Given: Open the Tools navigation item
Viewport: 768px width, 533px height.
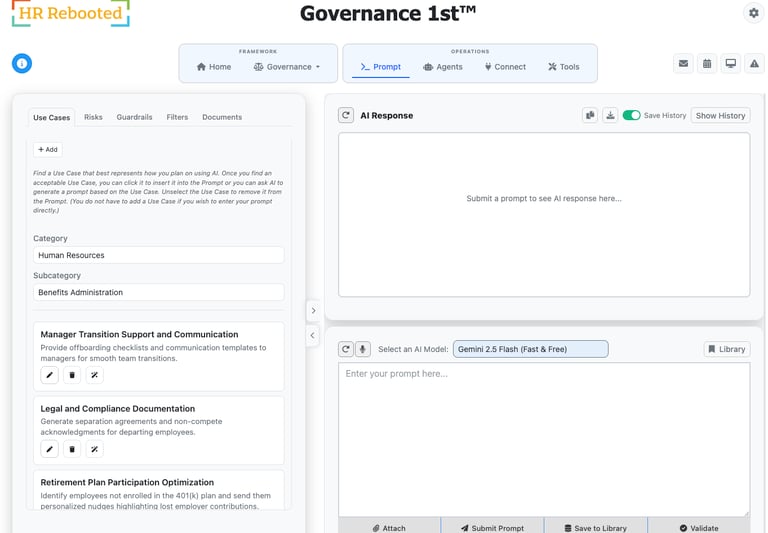Looking at the screenshot, I should (x=564, y=67).
